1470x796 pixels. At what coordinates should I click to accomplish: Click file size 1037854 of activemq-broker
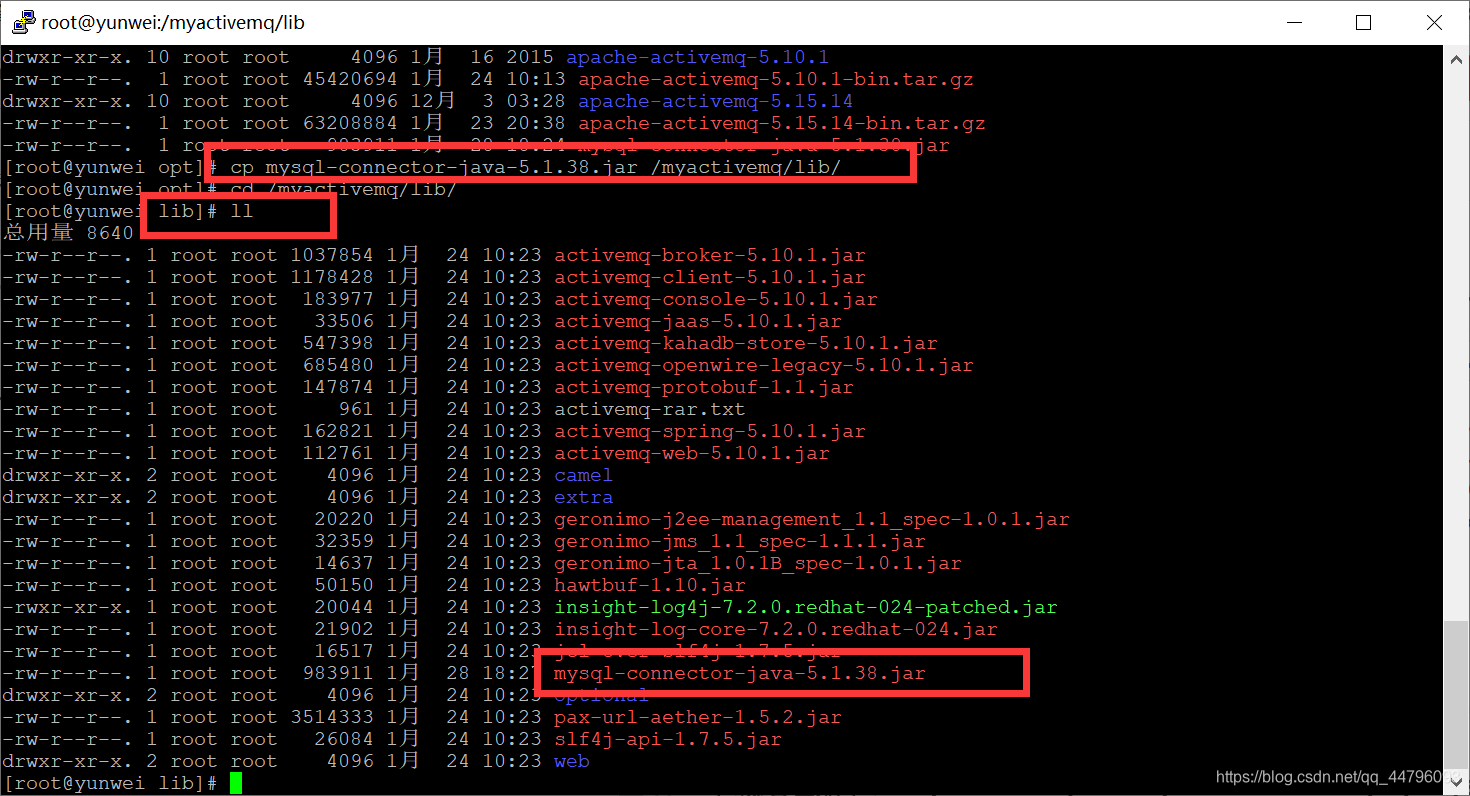pyautogui.click(x=331, y=255)
